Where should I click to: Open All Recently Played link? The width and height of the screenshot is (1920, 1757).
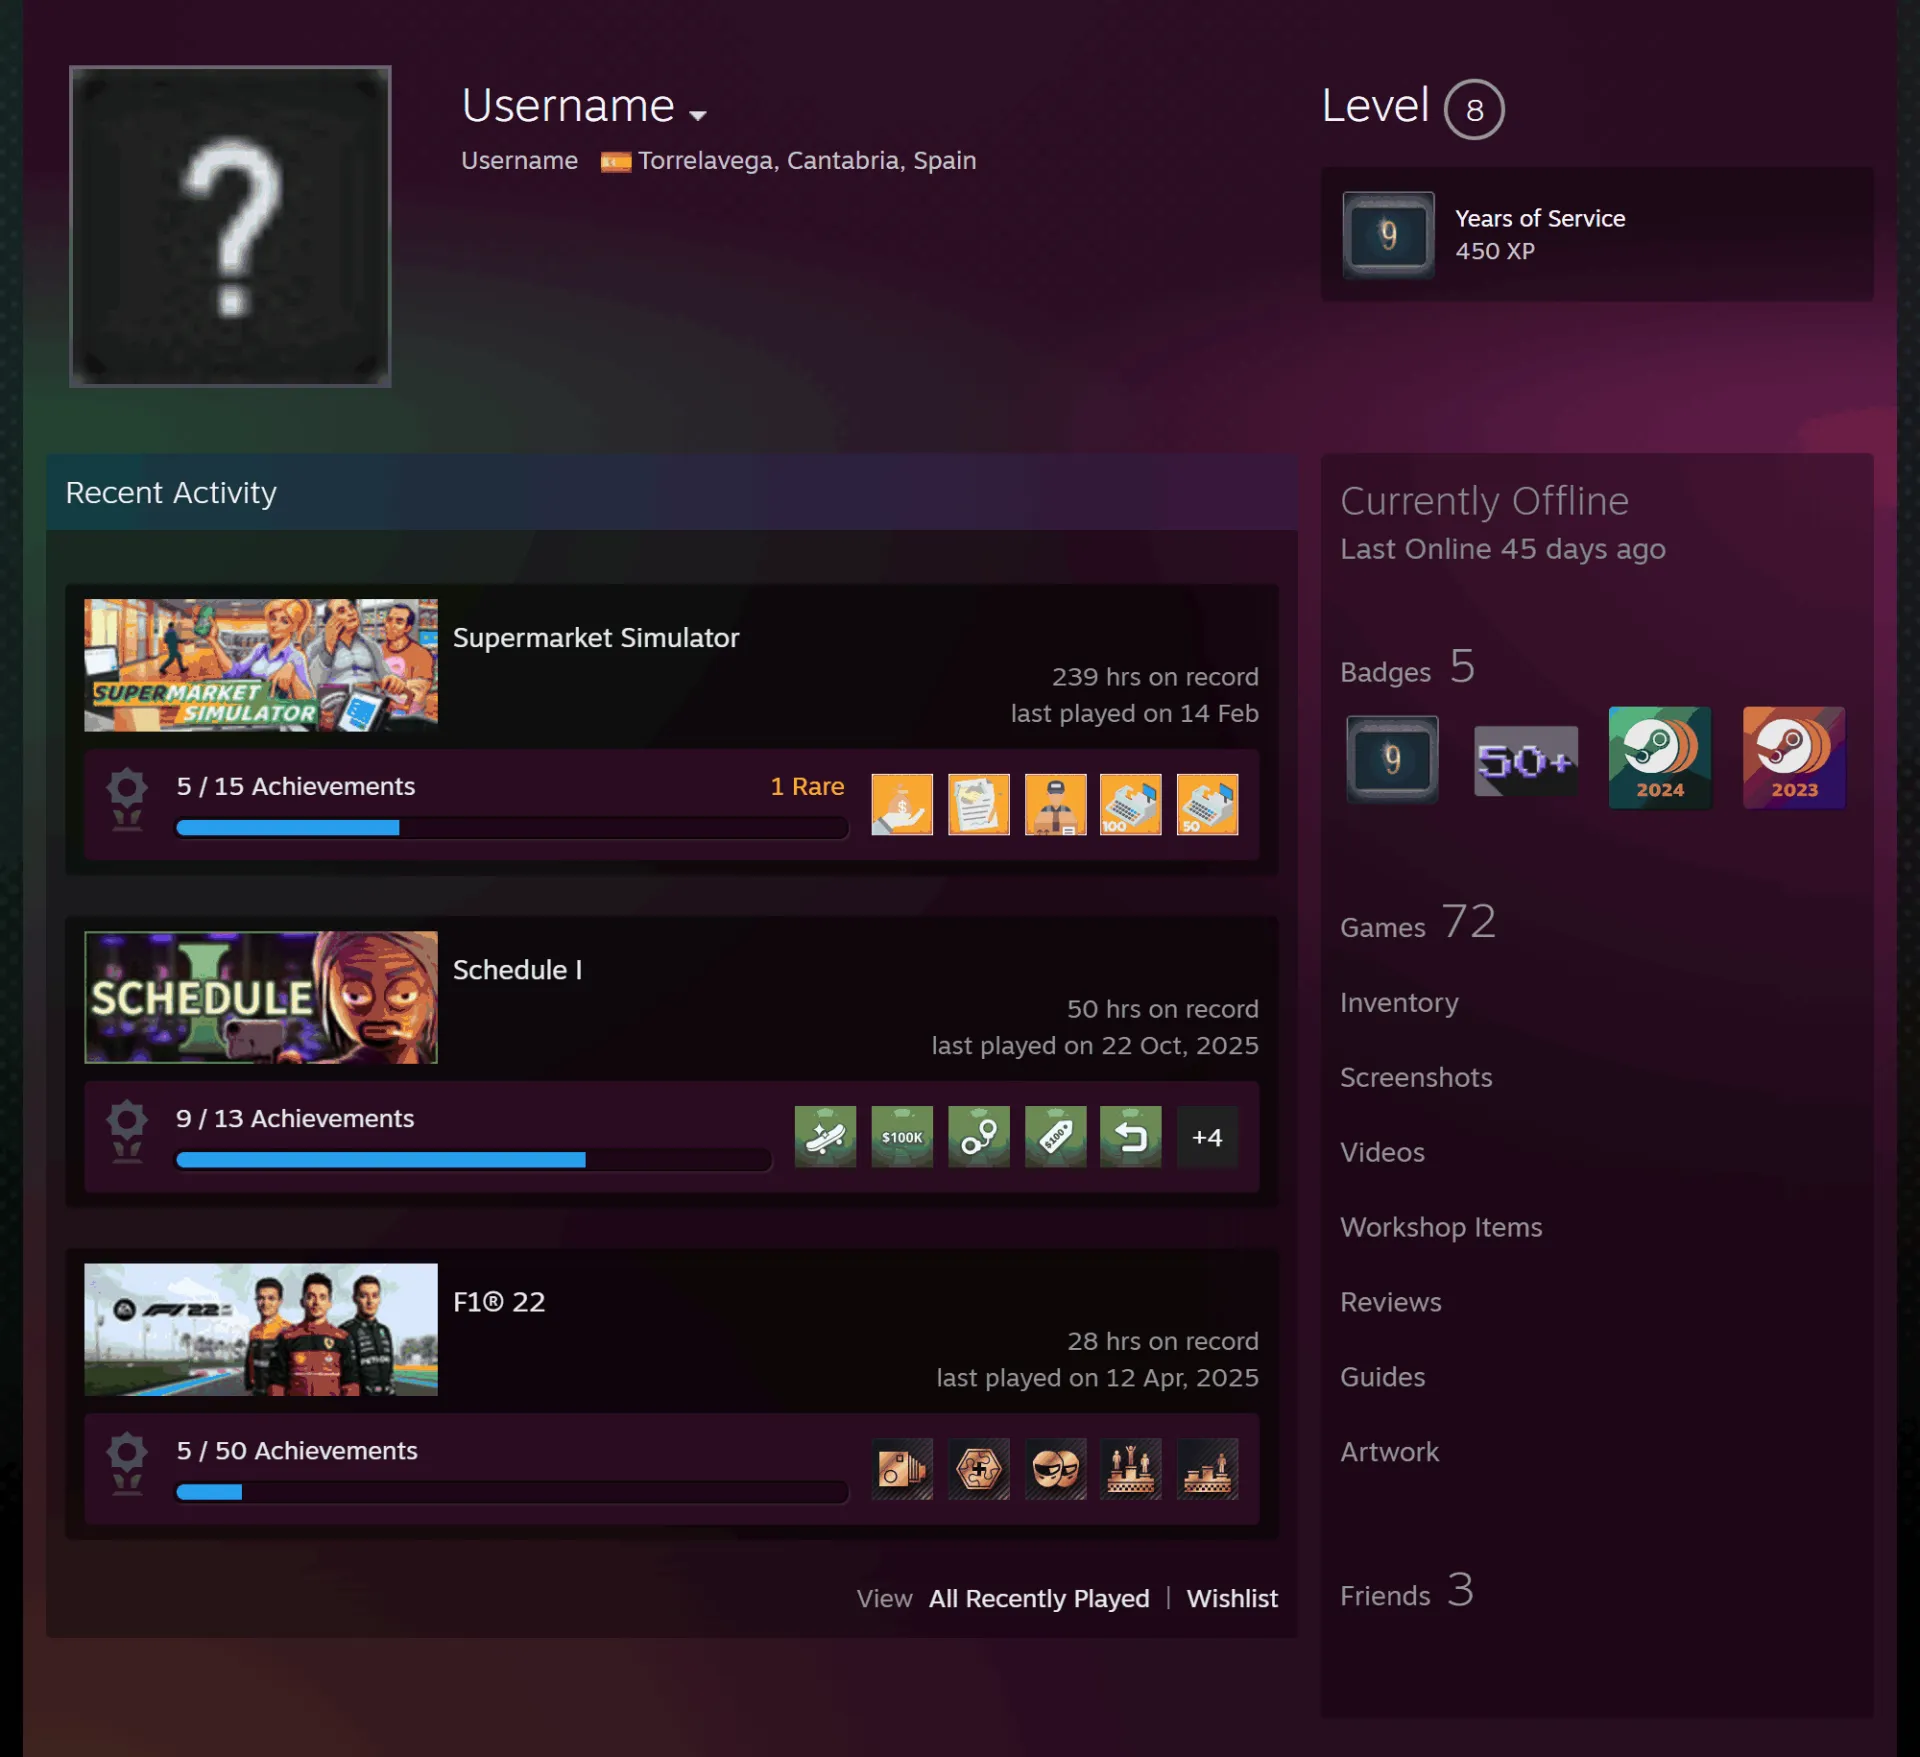click(1039, 1598)
